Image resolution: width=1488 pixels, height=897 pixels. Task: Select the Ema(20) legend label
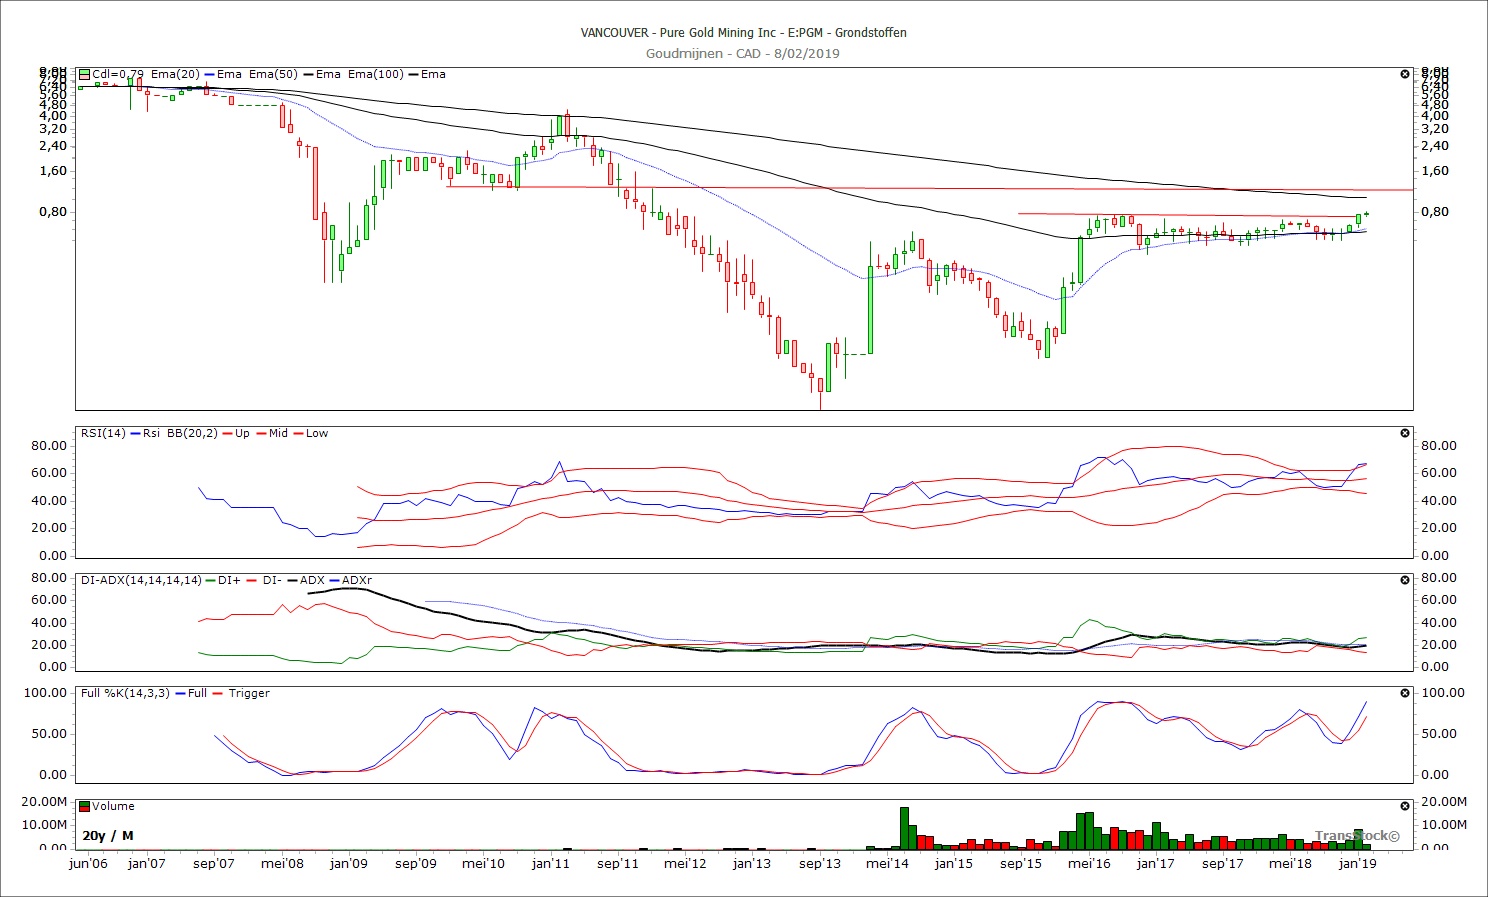[175, 74]
